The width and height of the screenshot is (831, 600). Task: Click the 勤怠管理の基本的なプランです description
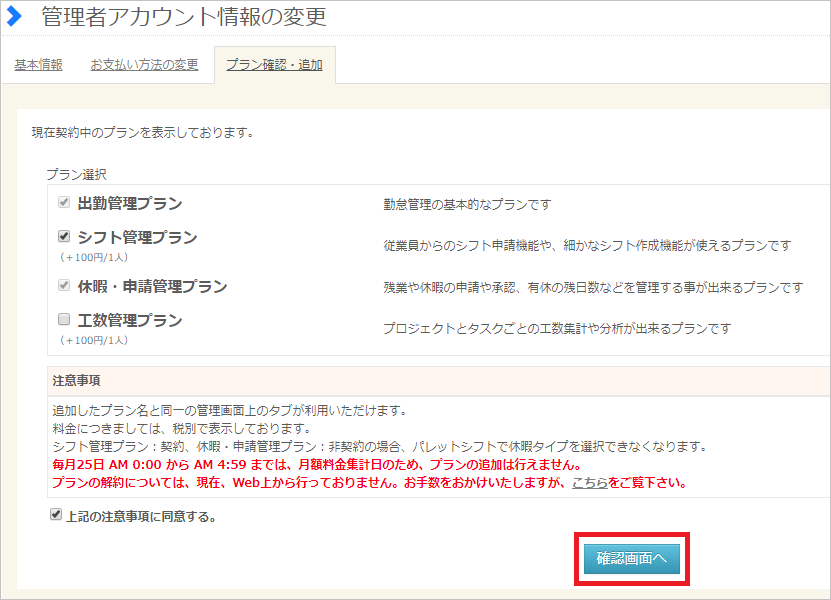[x=467, y=205]
